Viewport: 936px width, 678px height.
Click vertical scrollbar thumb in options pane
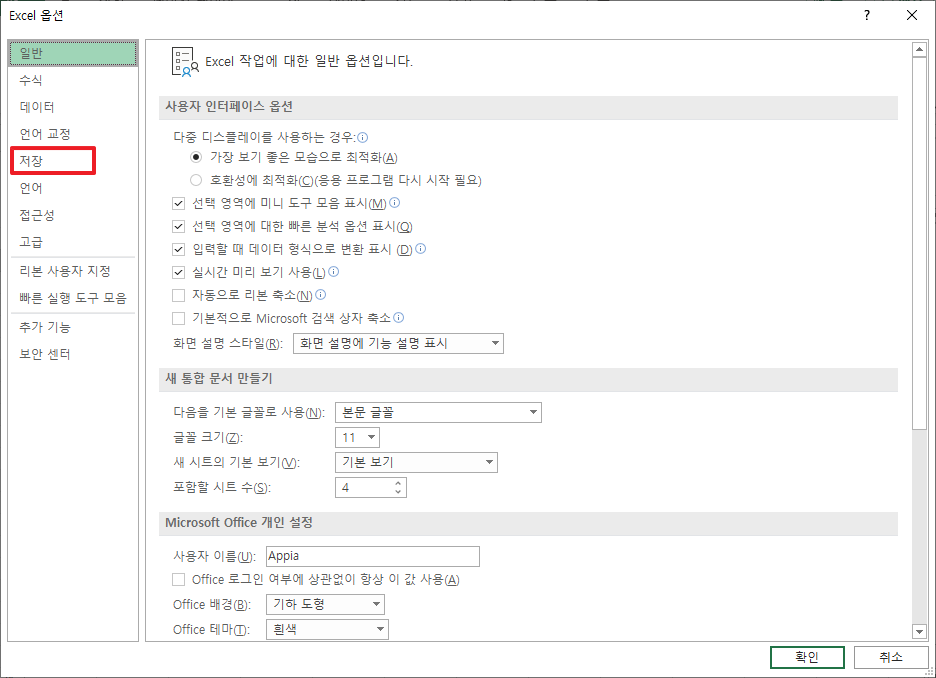(919, 243)
